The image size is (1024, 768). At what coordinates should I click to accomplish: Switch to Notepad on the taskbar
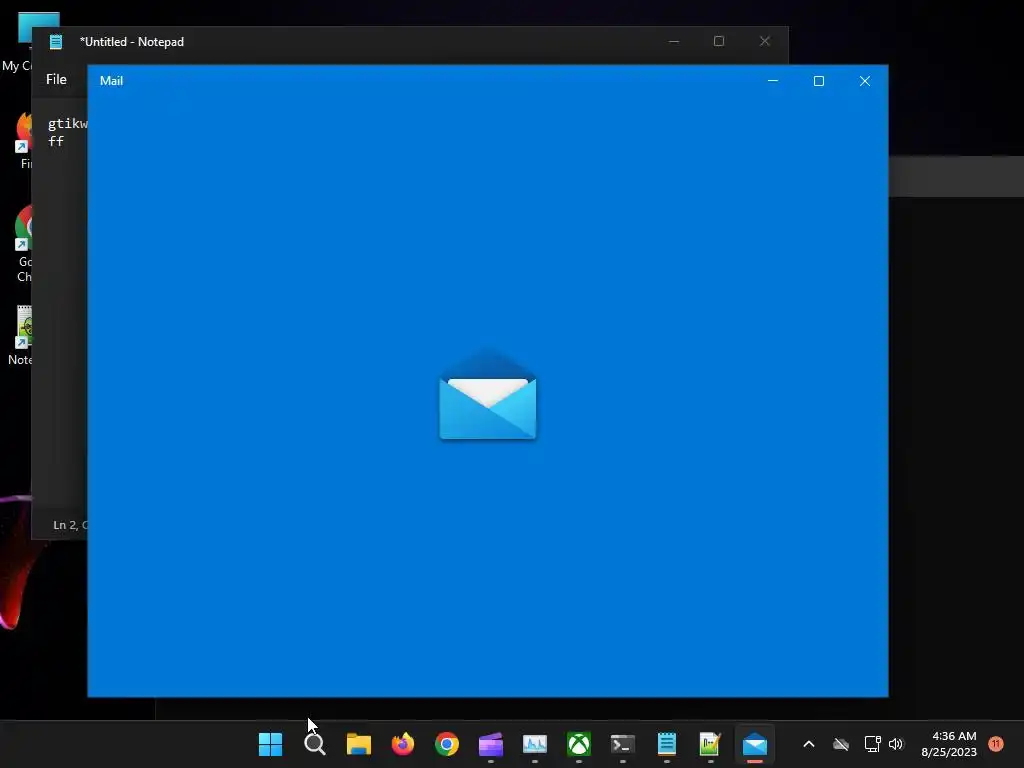click(x=667, y=744)
